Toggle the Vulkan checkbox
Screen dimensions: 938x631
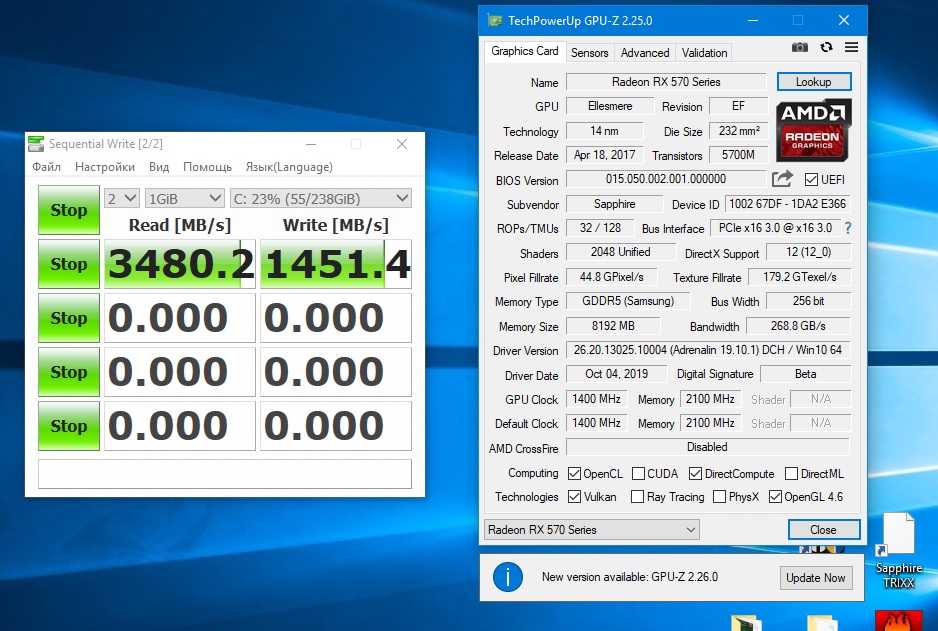click(x=574, y=496)
